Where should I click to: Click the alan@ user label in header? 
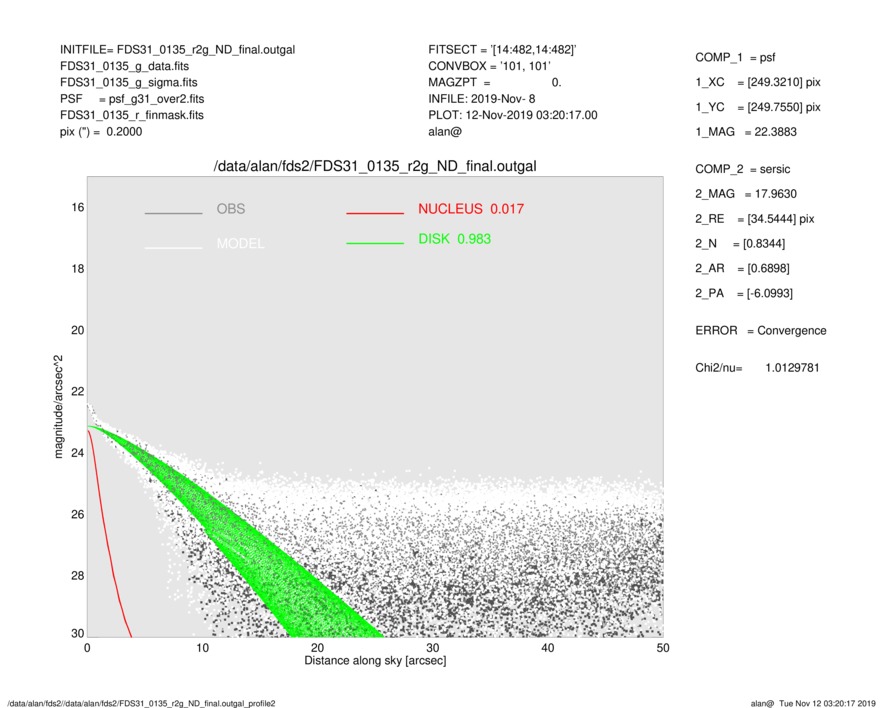pyautogui.click(x=445, y=132)
